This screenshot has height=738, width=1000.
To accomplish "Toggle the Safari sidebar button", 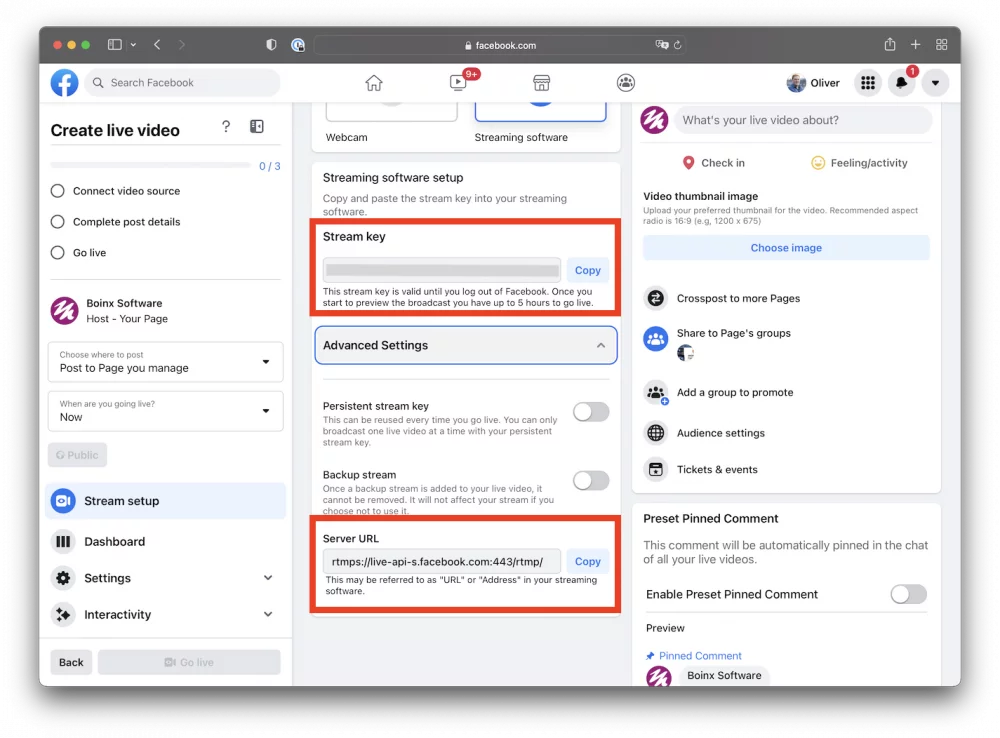I will [115, 45].
